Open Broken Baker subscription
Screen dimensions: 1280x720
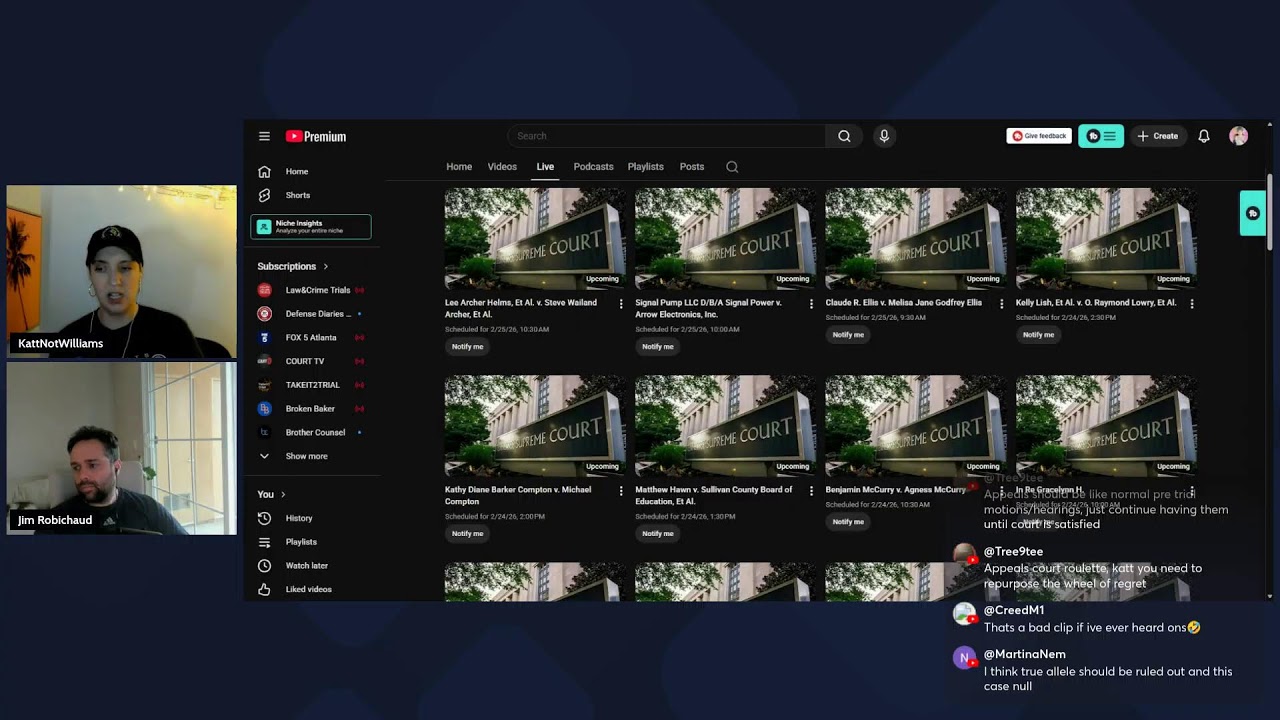(x=312, y=408)
